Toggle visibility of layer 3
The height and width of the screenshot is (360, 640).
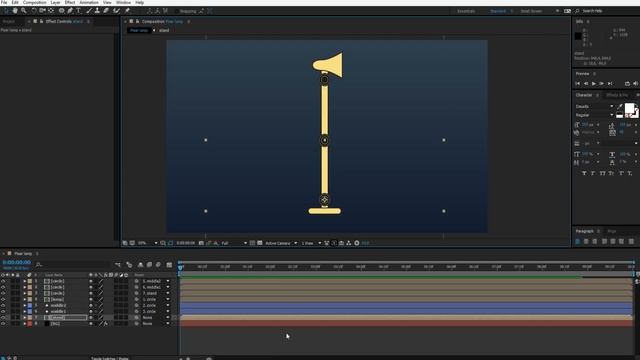(3, 293)
